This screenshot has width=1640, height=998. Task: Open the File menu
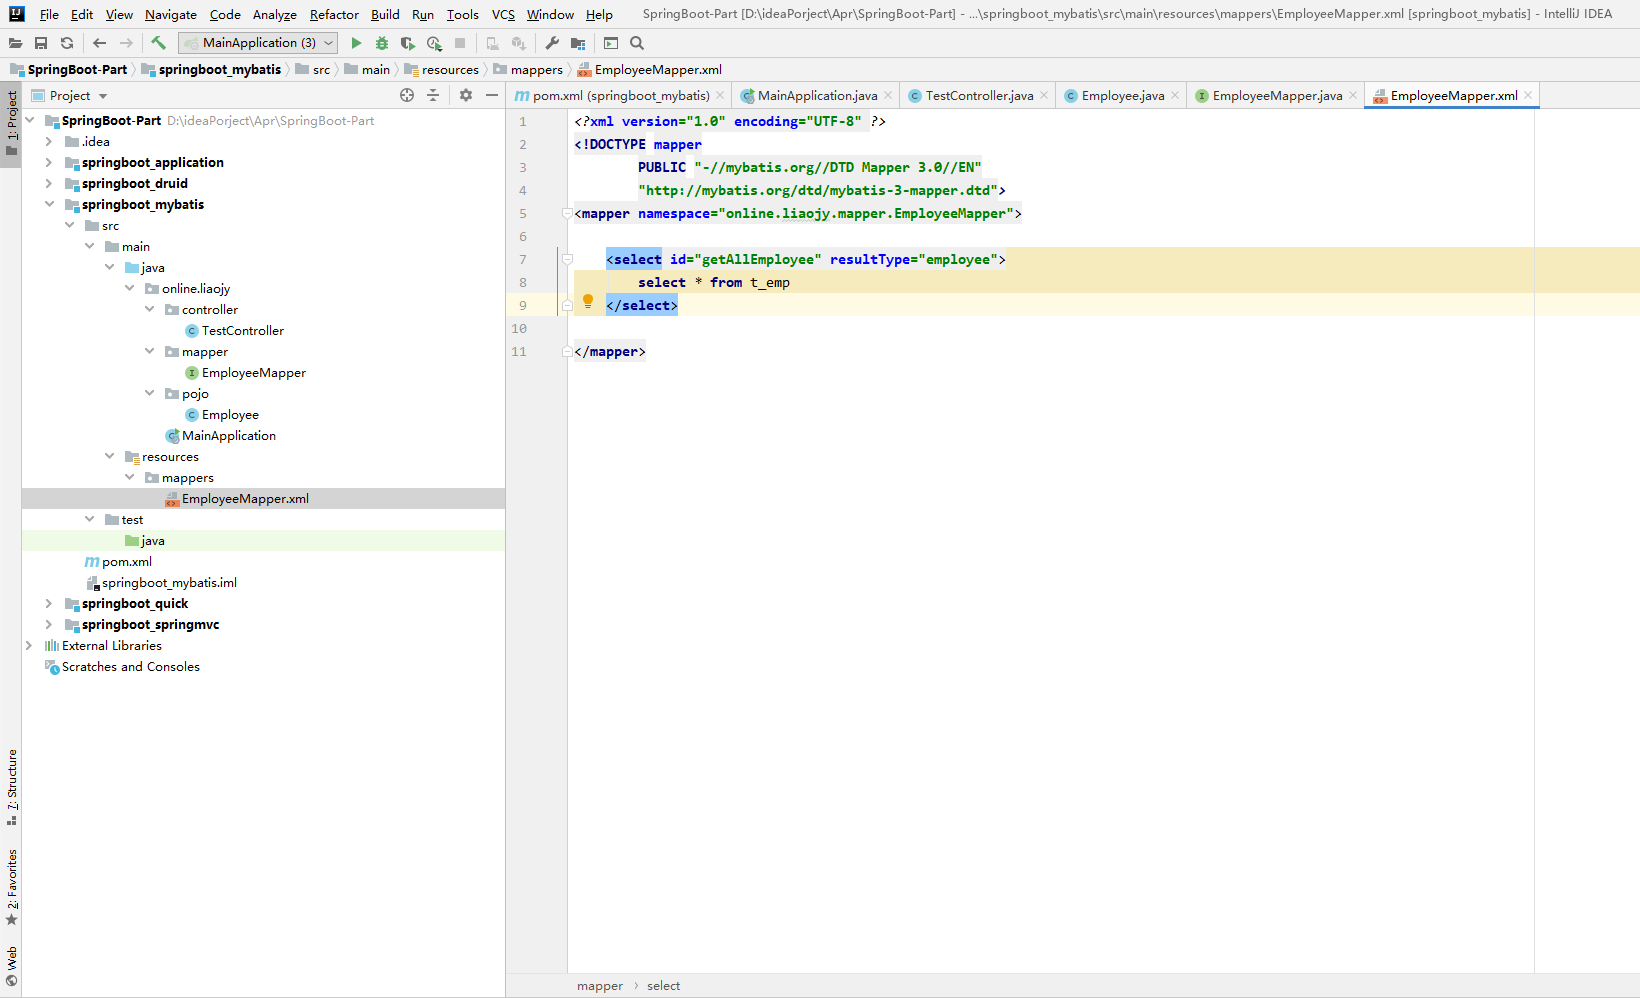point(49,15)
